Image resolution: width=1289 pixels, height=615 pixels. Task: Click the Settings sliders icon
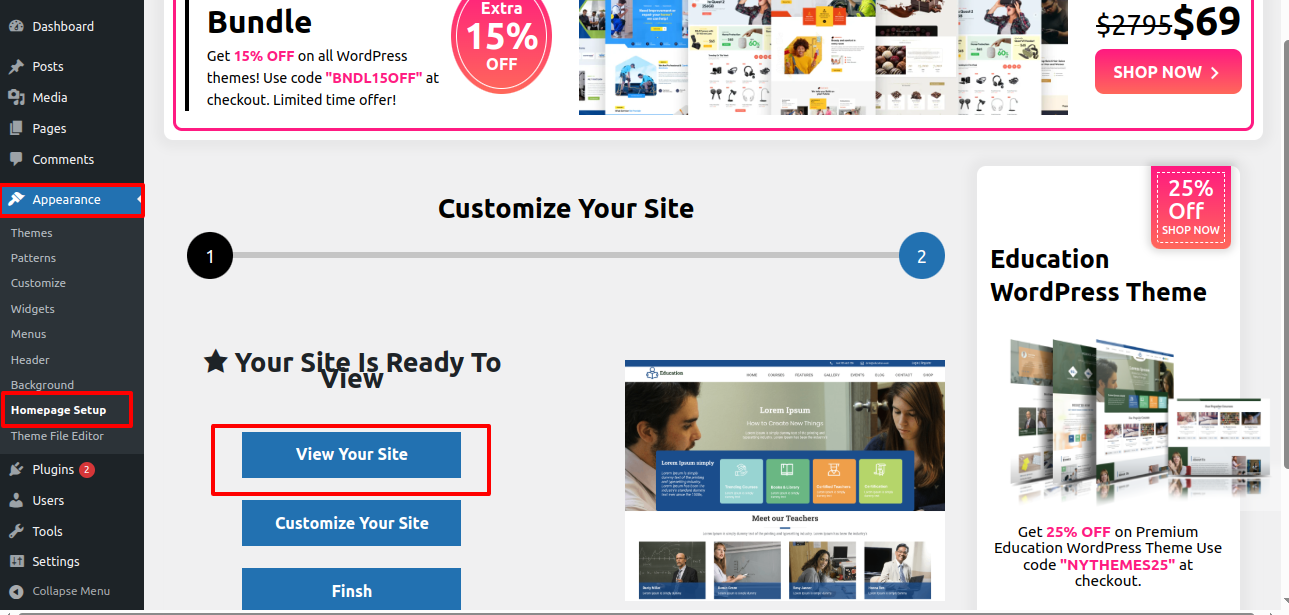tap(16, 562)
